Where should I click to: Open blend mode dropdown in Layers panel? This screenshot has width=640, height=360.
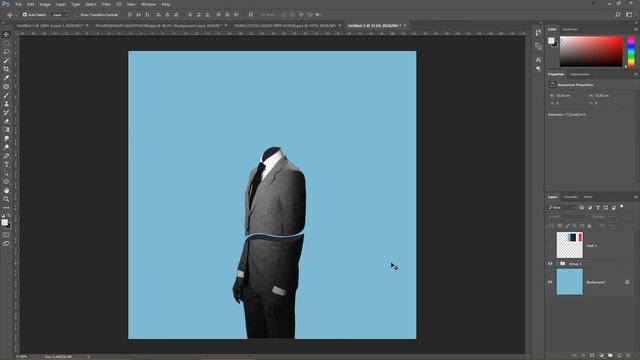click(x=568, y=217)
